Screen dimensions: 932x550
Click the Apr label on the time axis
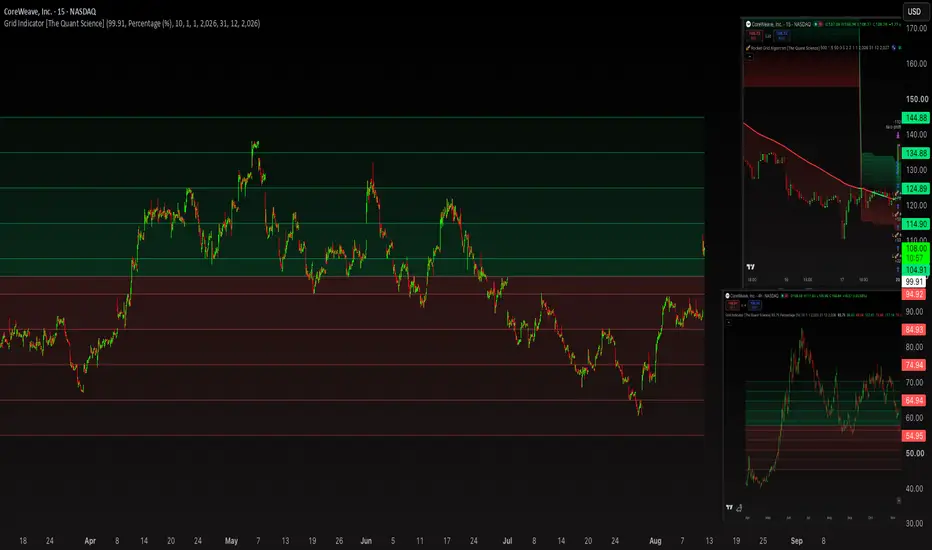point(90,540)
